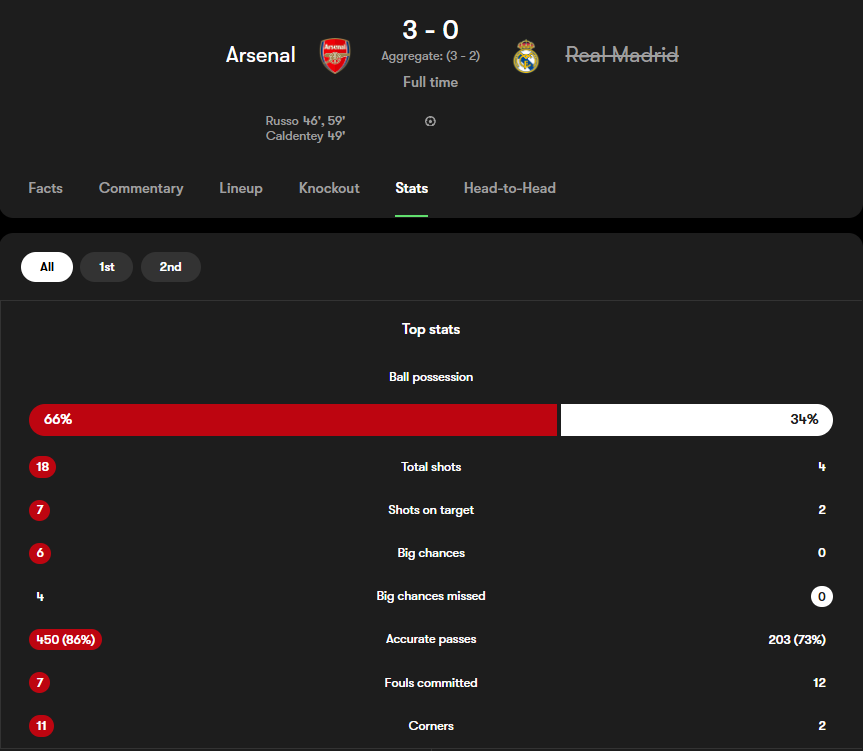This screenshot has width=863, height=751.
Task: Open the Head-to-Head tab
Action: point(510,188)
